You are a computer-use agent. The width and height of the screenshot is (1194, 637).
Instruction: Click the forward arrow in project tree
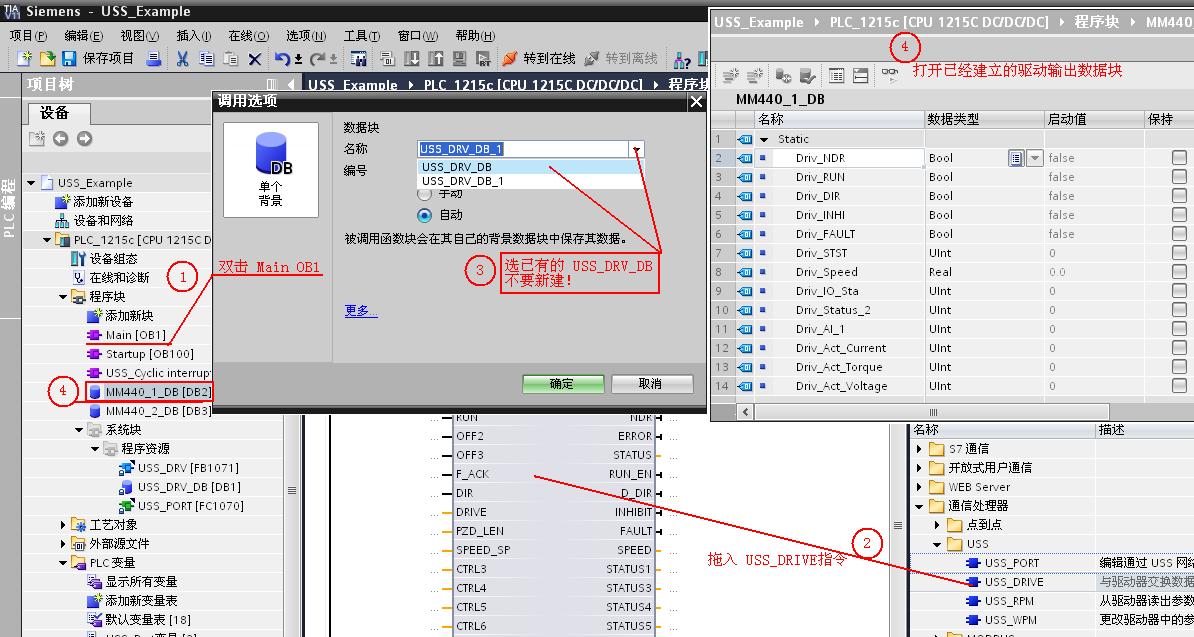point(85,139)
